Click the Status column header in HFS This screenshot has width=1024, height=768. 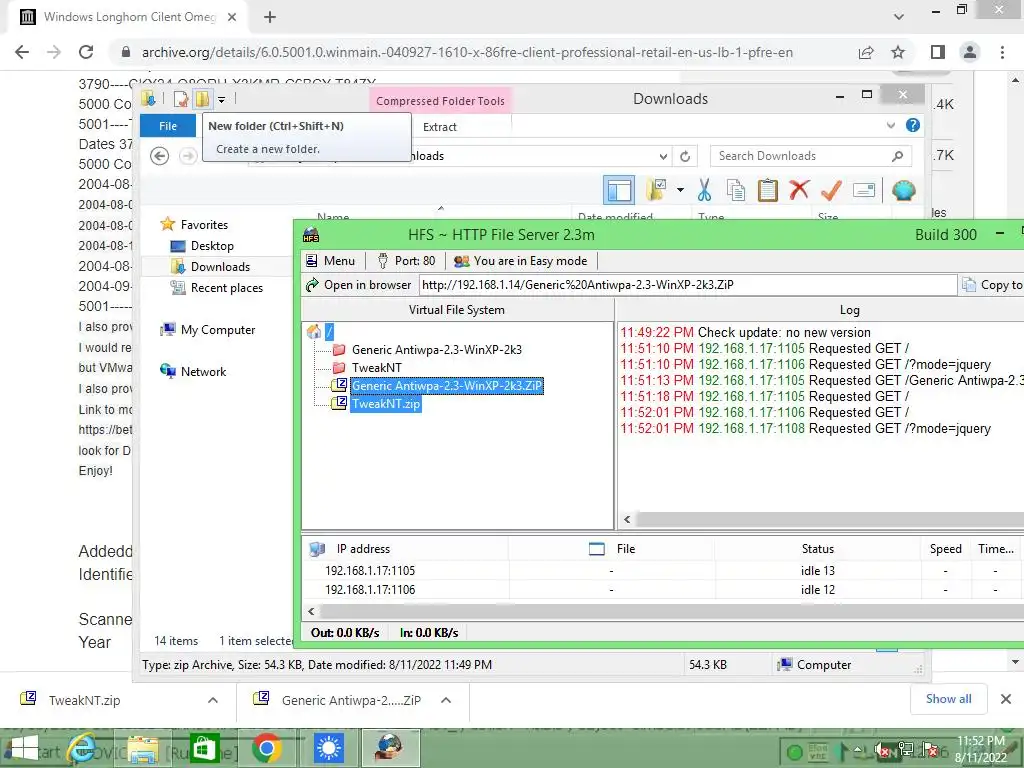click(818, 549)
